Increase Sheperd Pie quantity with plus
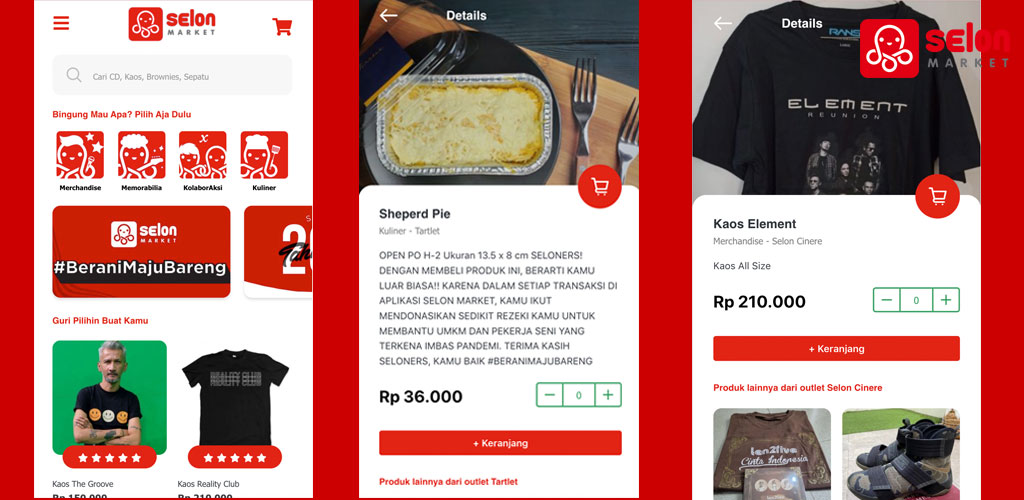This screenshot has height=500, width=1024. pyautogui.click(x=608, y=395)
